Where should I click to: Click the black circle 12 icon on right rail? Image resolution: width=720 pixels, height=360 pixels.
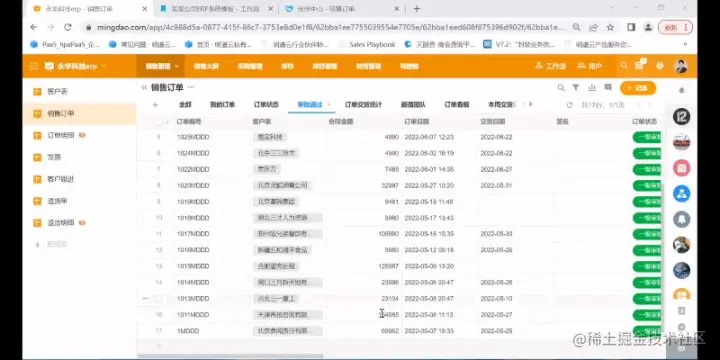click(681, 117)
